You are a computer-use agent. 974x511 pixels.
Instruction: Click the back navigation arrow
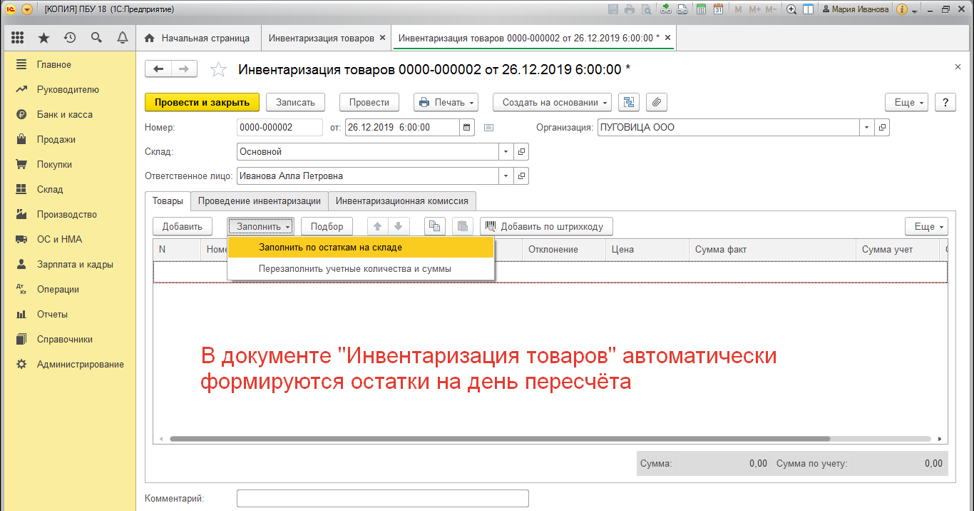(x=159, y=69)
